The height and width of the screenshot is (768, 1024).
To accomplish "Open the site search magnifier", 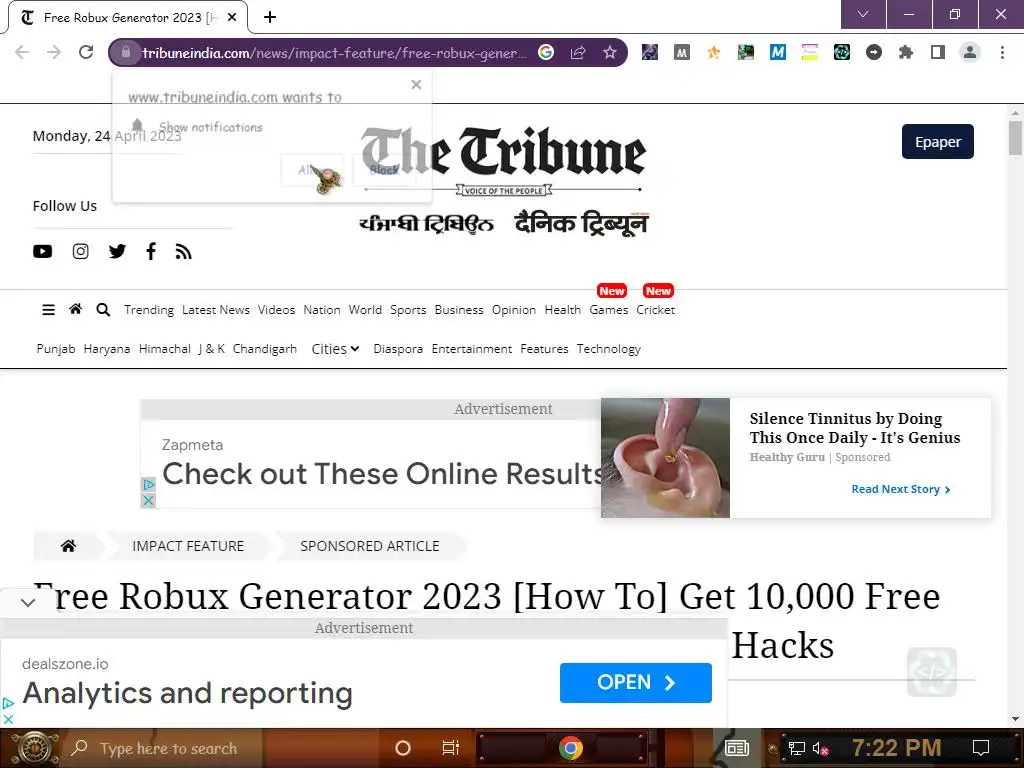I will coord(103,310).
